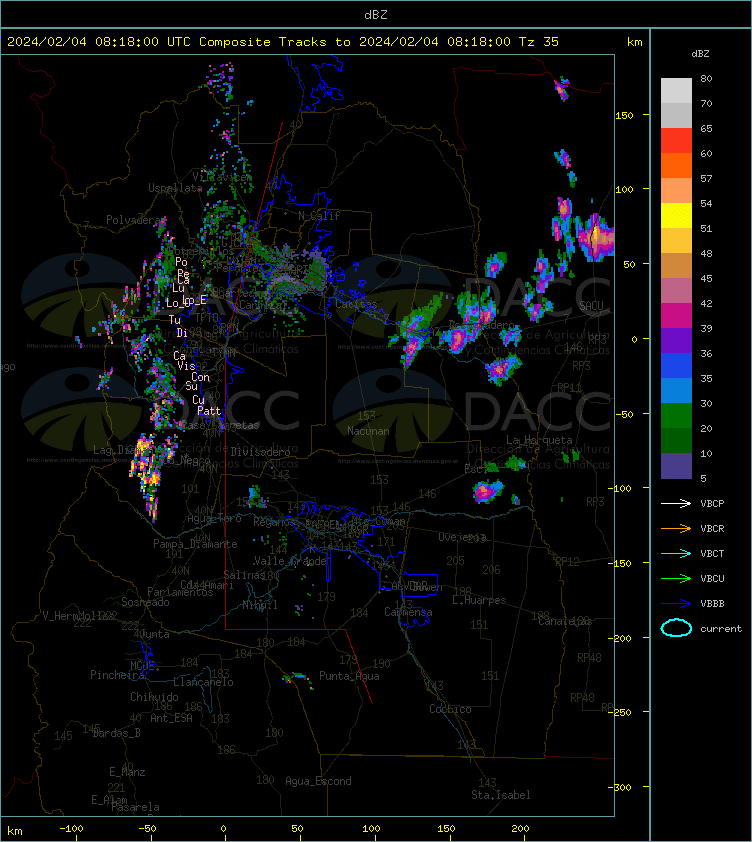The width and height of the screenshot is (752, 842).
Task: Click the 'Sta.Isabel' map label
Action: (501, 795)
